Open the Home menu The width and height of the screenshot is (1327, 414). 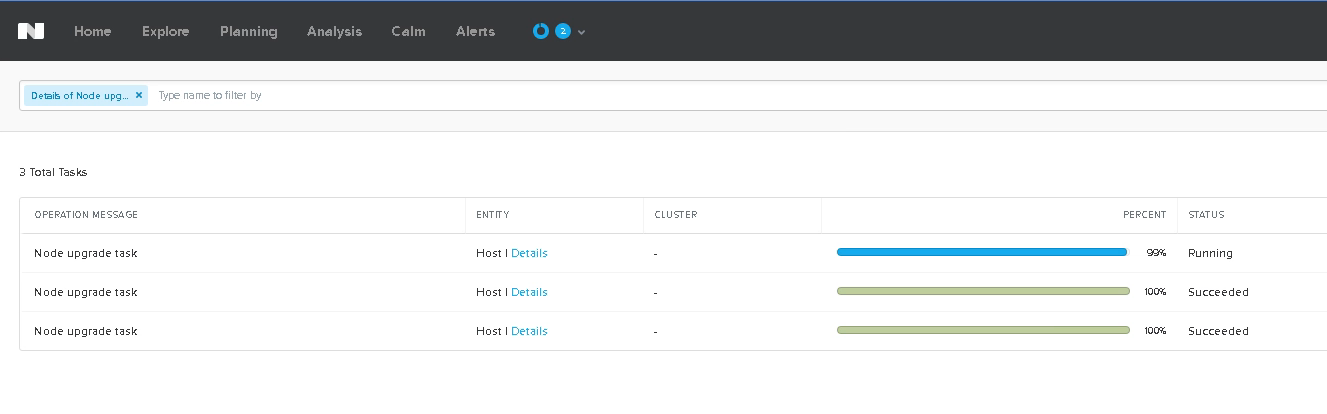click(93, 31)
